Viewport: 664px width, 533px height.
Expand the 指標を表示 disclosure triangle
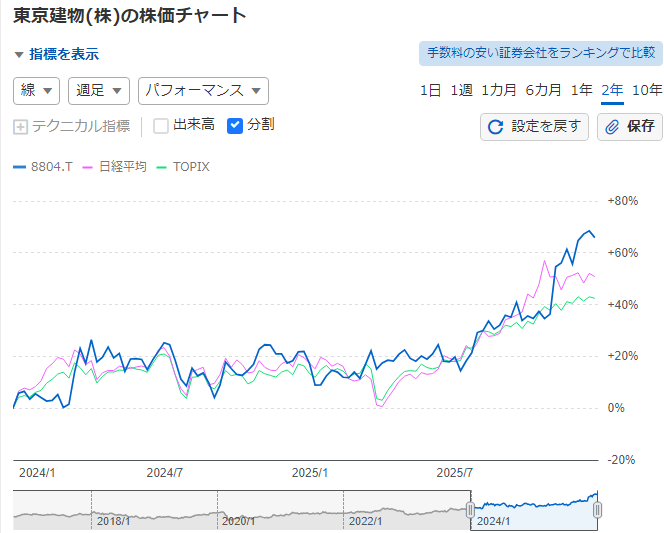pyautogui.click(x=19, y=55)
